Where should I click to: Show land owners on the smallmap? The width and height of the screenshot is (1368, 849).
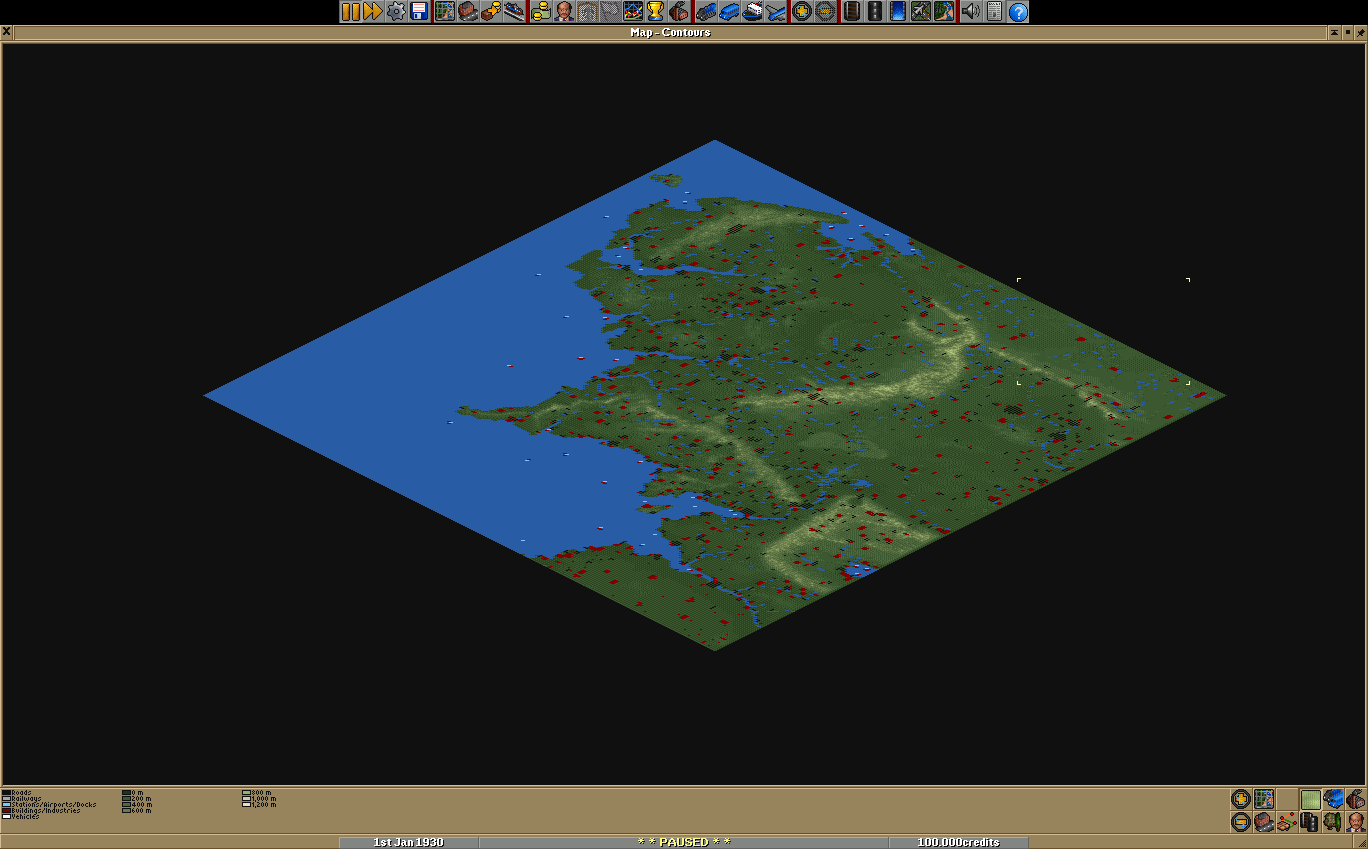(1355, 822)
